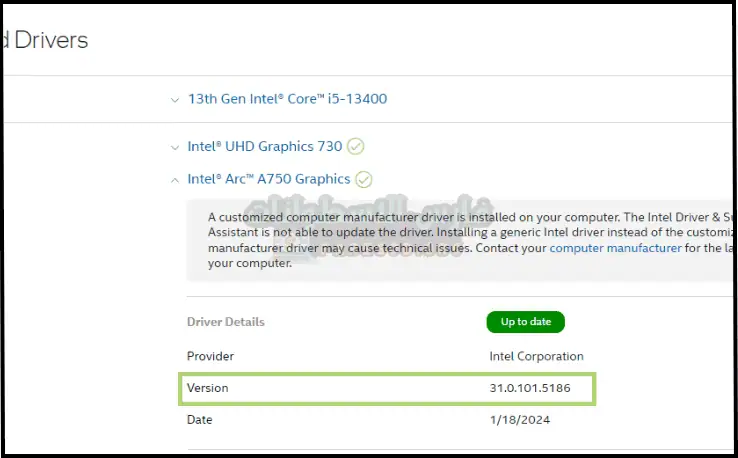Select the Intel UHD Graphics 730 label
The height and width of the screenshot is (458, 738).
click(264, 146)
